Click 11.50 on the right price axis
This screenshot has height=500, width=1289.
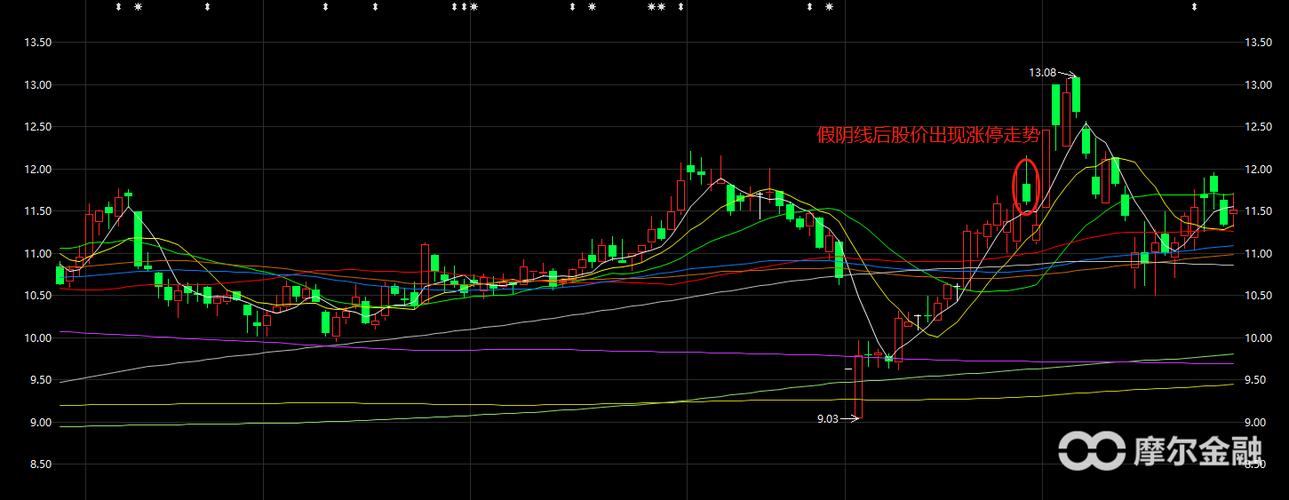click(x=1258, y=211)
